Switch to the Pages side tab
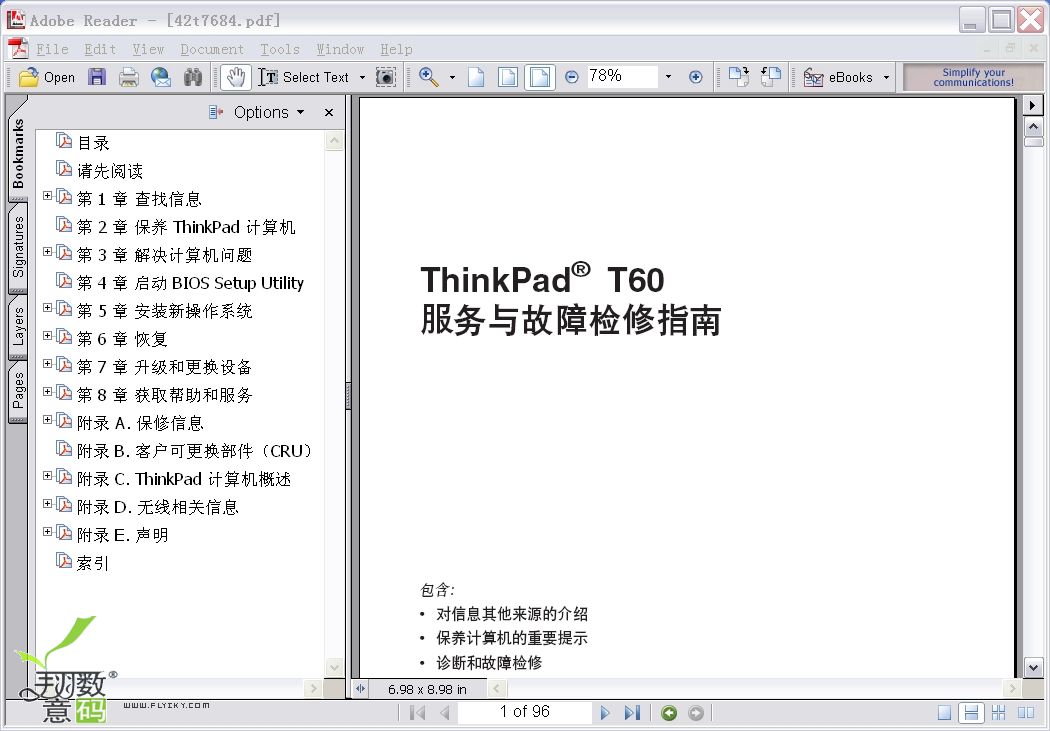 click(x=18, y=392)
